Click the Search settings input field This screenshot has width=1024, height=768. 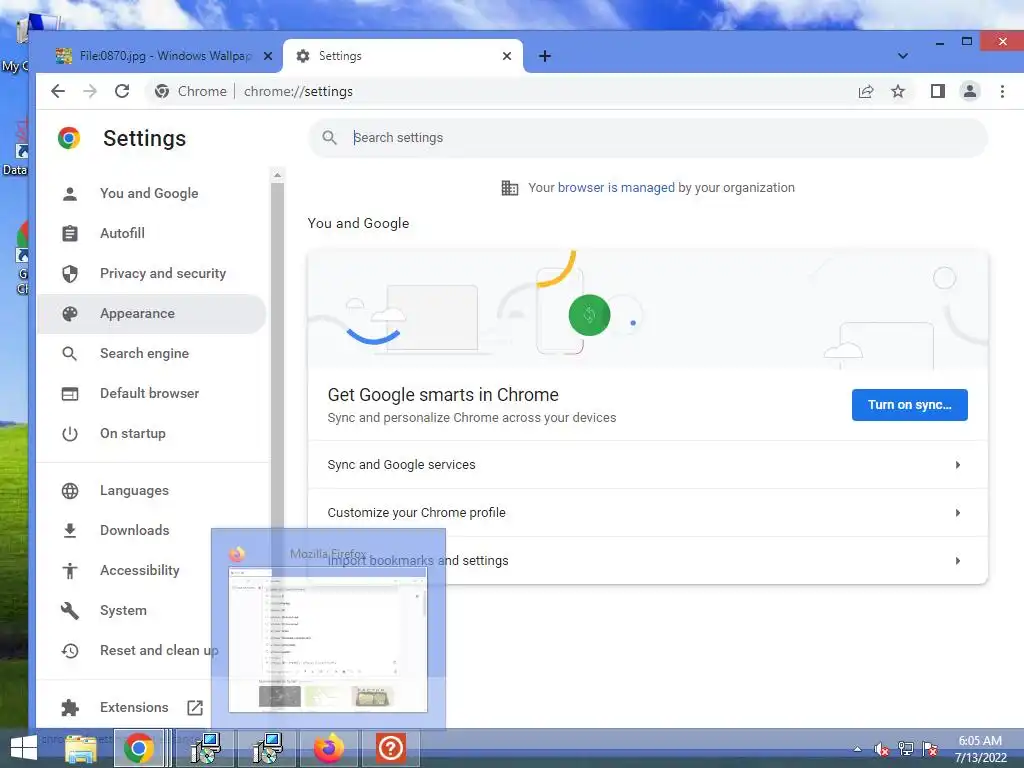coord(648,138)
